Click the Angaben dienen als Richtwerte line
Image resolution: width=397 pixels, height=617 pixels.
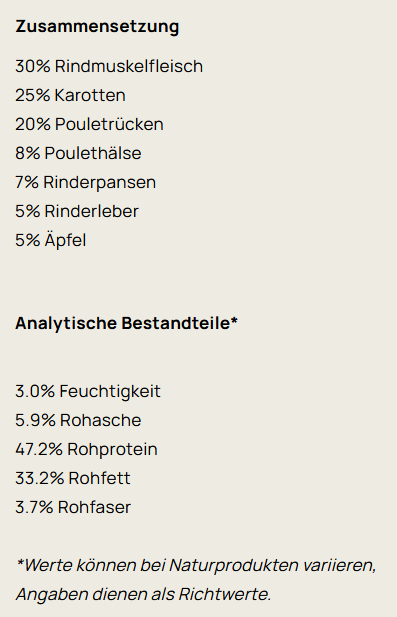pyautogui.click(x=144, y=594)
